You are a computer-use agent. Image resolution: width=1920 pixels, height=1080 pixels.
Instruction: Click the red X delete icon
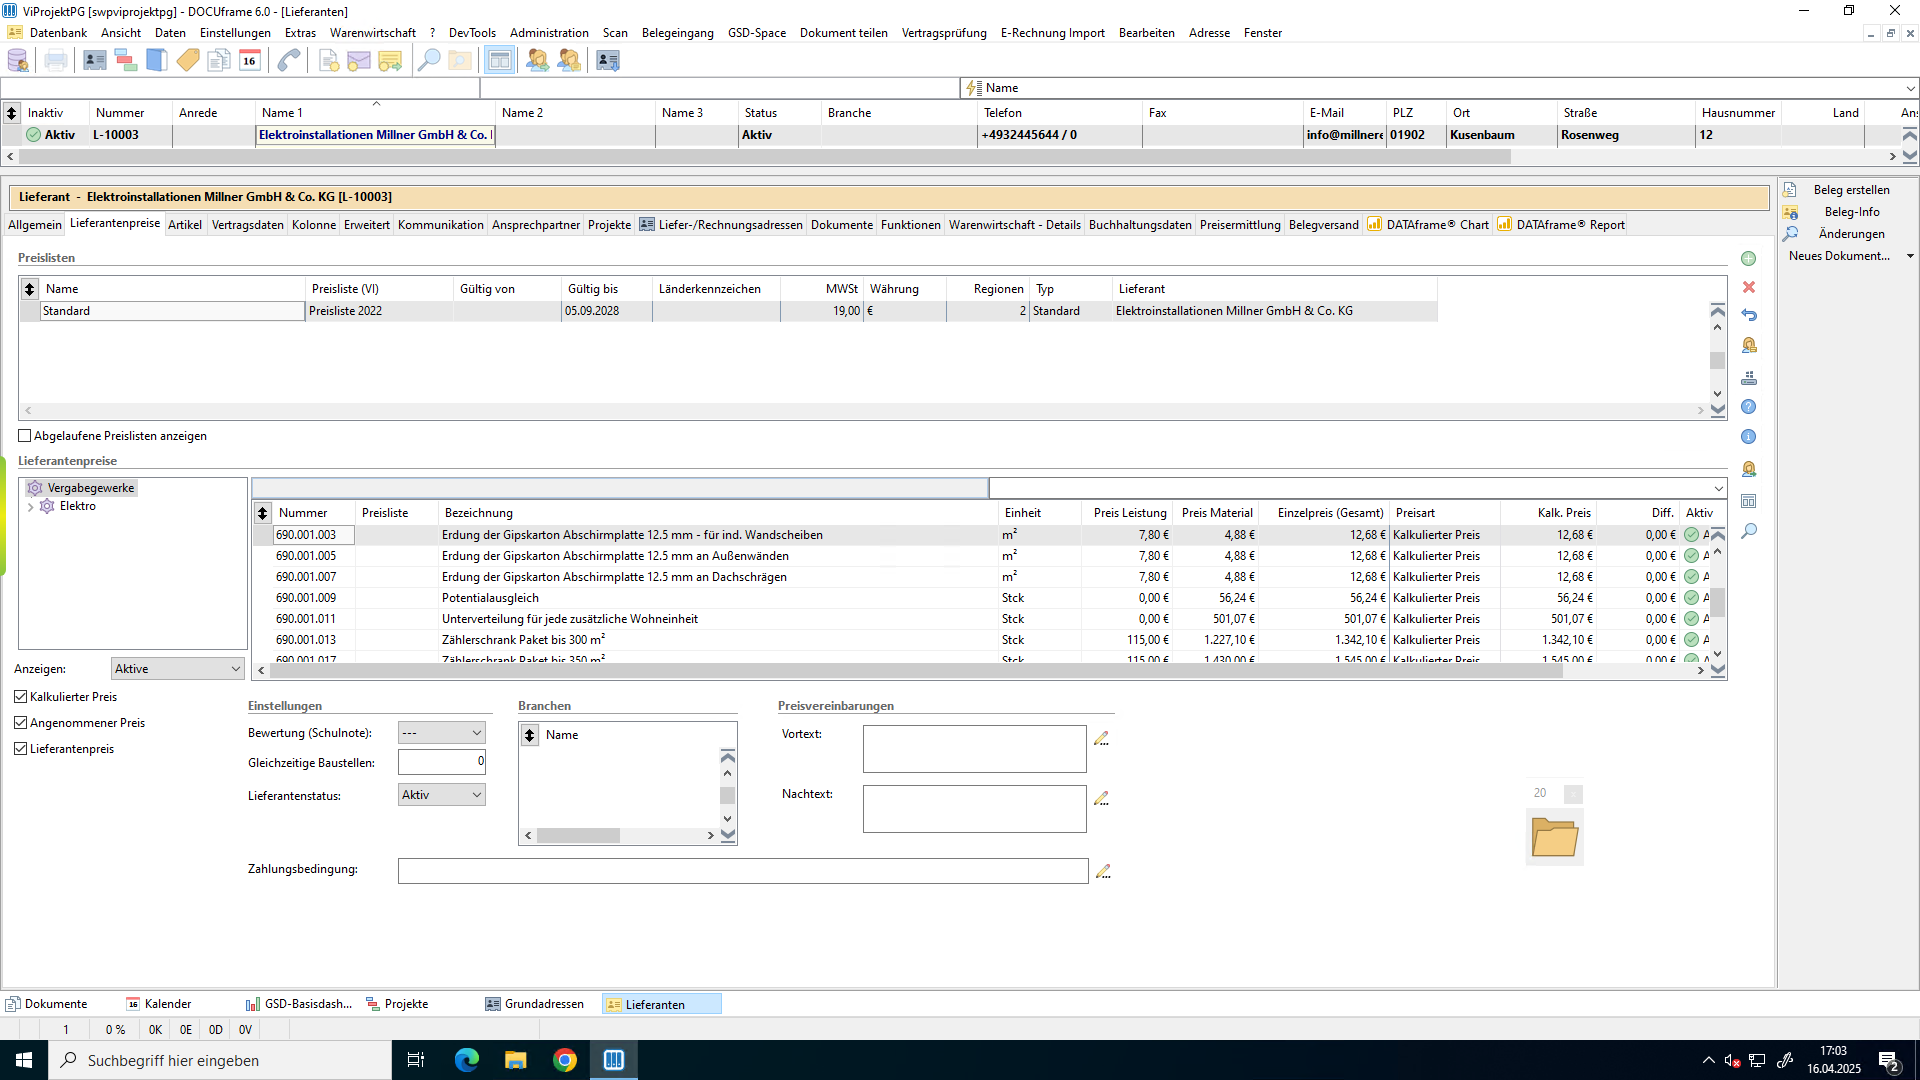click(1749, 287)
